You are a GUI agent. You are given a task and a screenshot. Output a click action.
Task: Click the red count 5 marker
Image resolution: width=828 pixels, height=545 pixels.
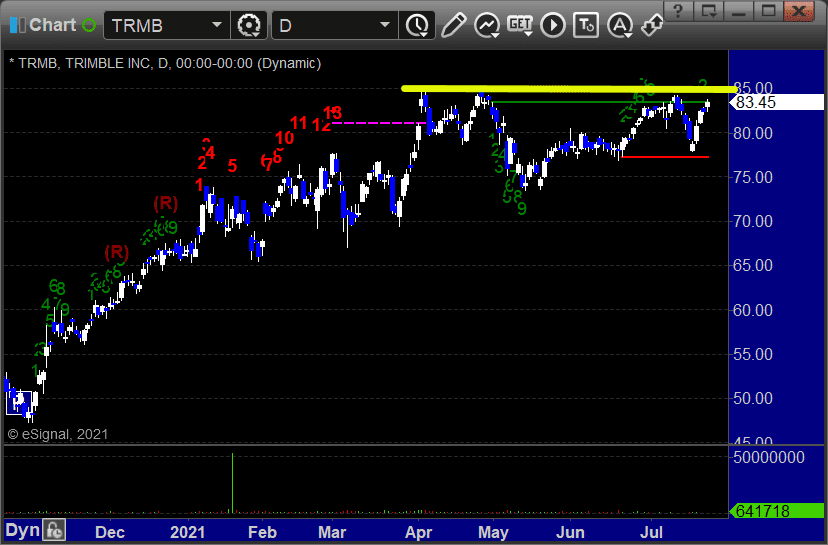pos(232,166)
